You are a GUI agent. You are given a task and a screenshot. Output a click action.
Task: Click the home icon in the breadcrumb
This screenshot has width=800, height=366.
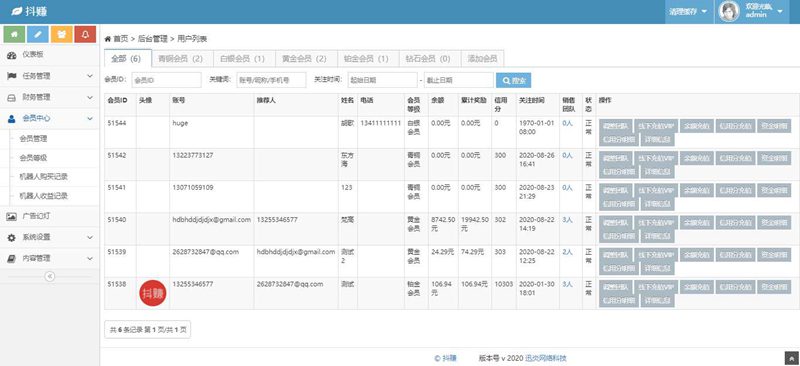coord(108,39)
